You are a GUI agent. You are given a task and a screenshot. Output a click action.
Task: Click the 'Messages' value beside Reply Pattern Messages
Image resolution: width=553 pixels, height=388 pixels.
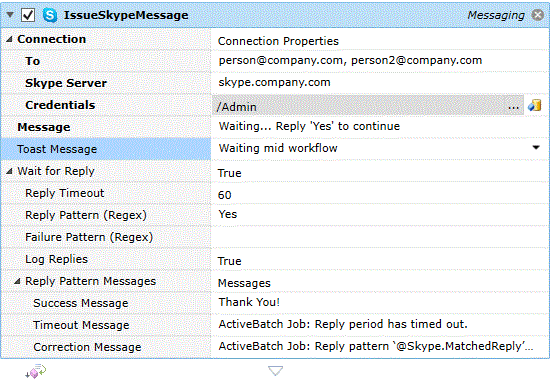tap(244, 283)
